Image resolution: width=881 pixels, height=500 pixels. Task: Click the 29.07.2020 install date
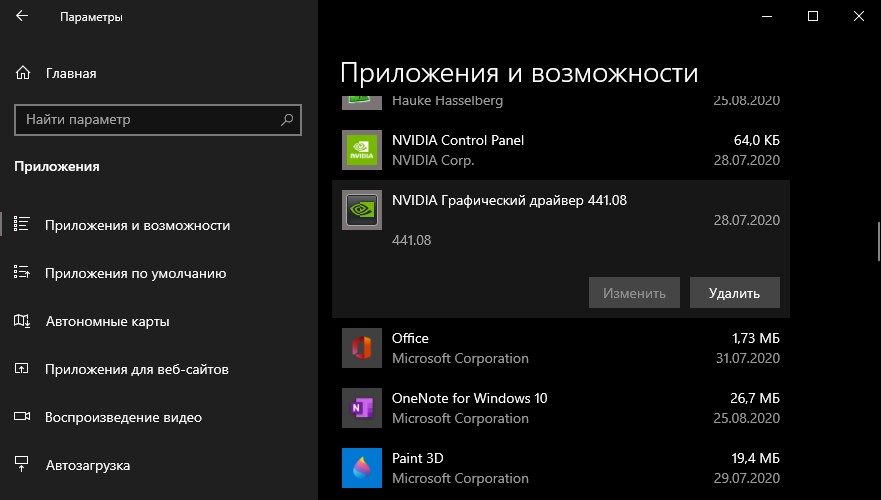click(x=747, y=478)
